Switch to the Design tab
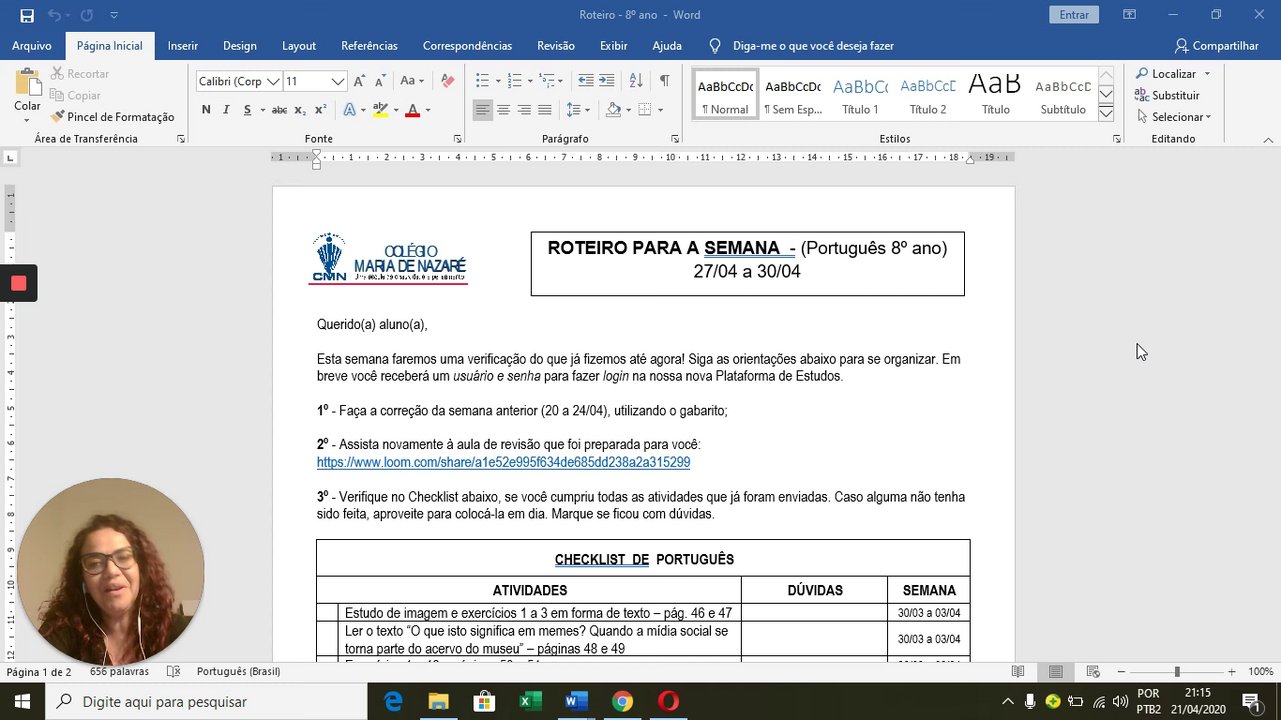This screenshot has width=1281, height=720. tap(240, 46)
